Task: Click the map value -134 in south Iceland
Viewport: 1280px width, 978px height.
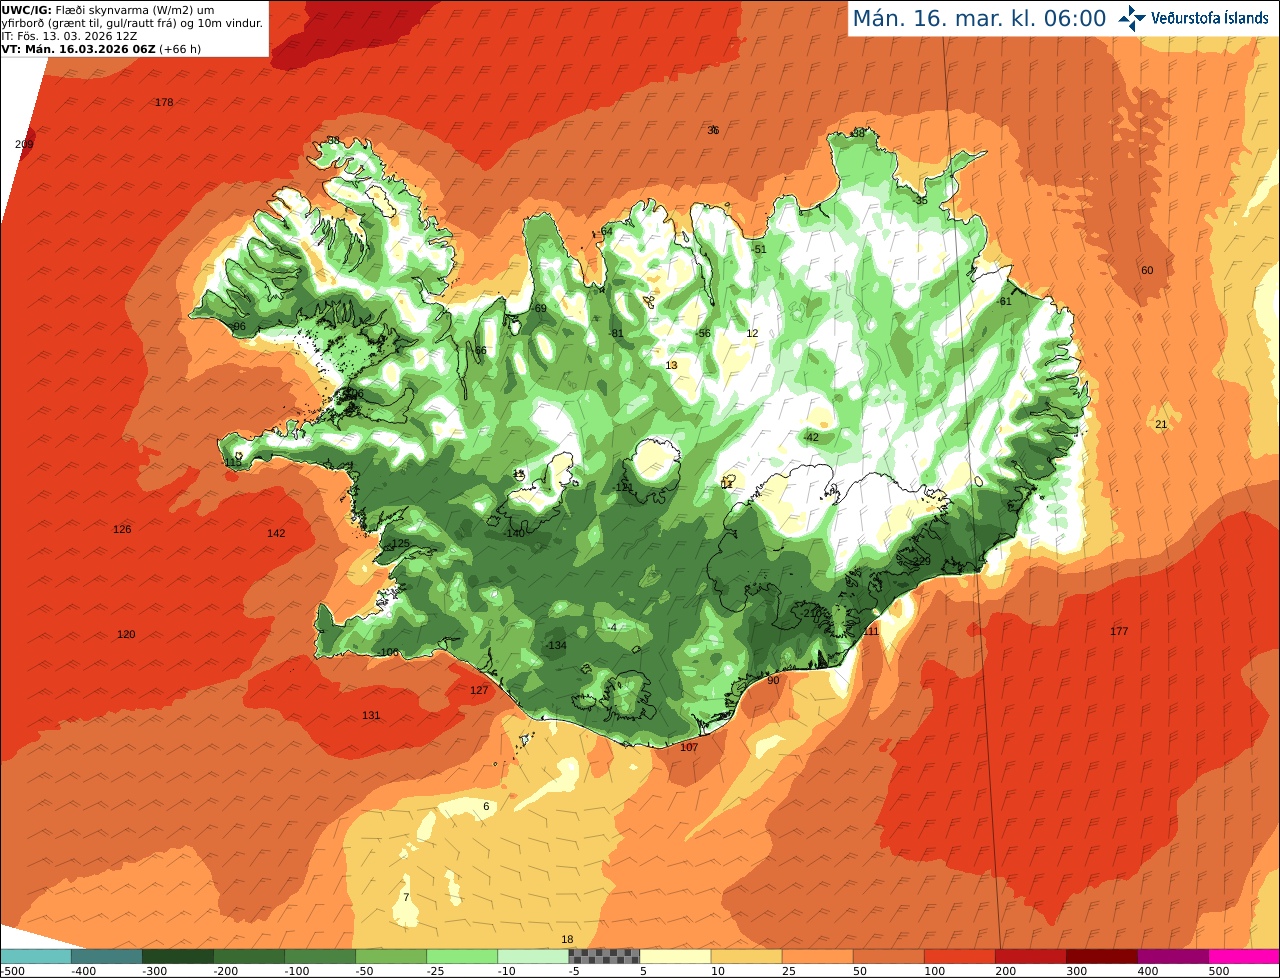Action: (x=556, y=646)
